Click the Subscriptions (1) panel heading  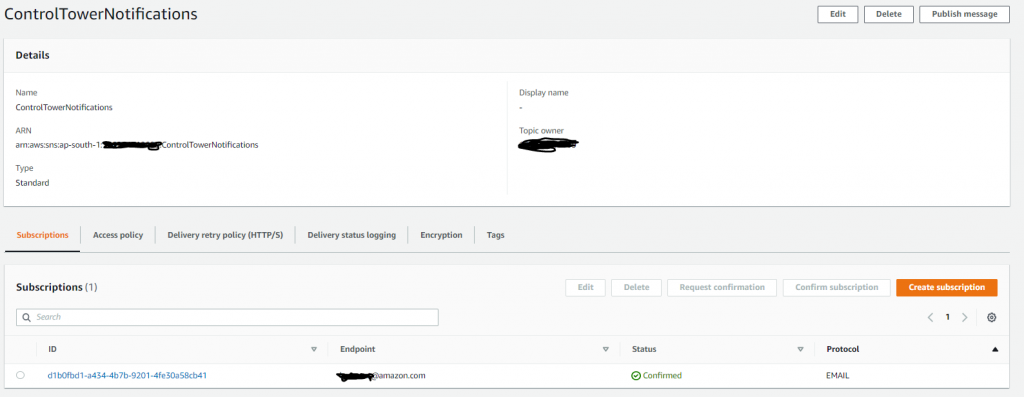click(x=57, y=287)
